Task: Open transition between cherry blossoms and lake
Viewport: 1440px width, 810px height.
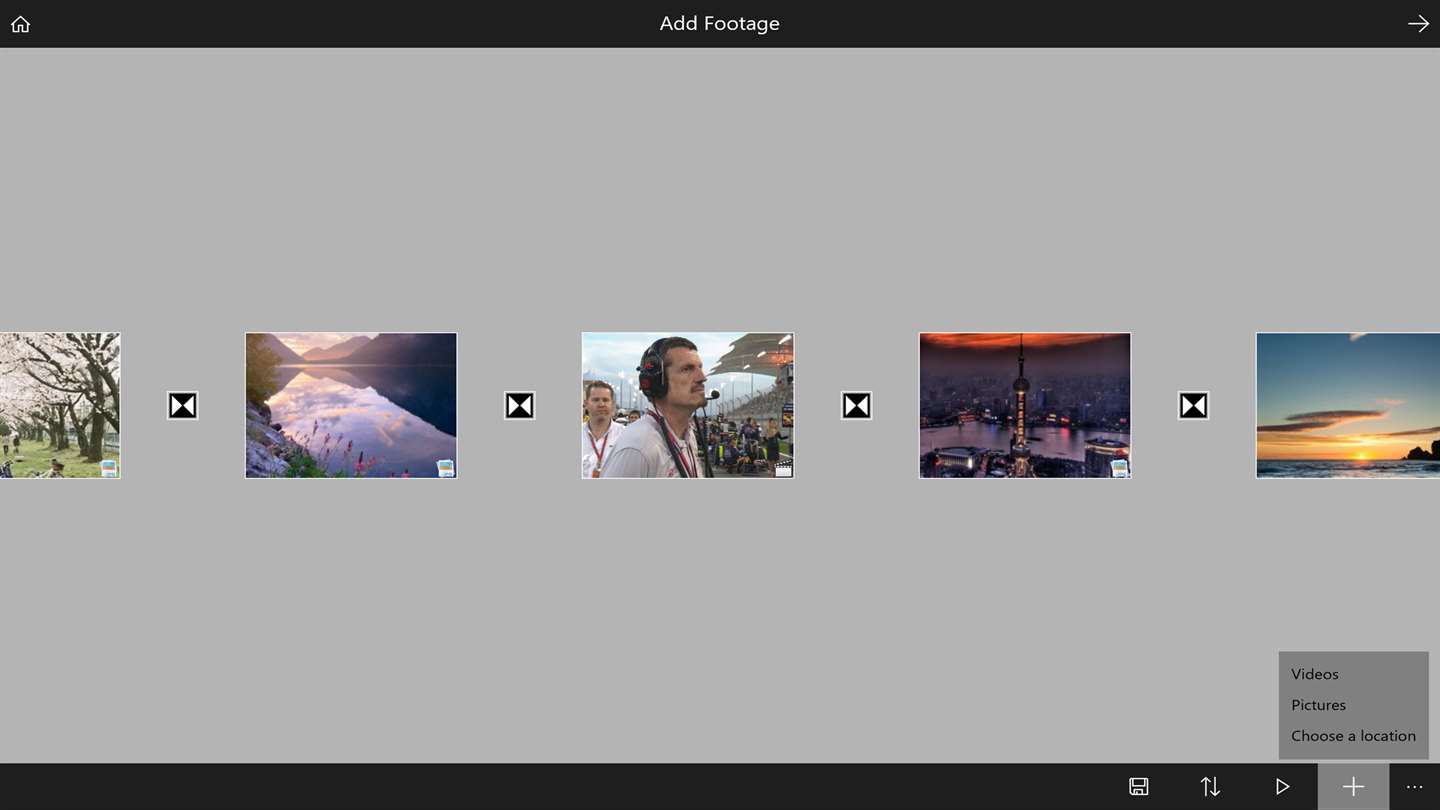Action: pos(182,405)
